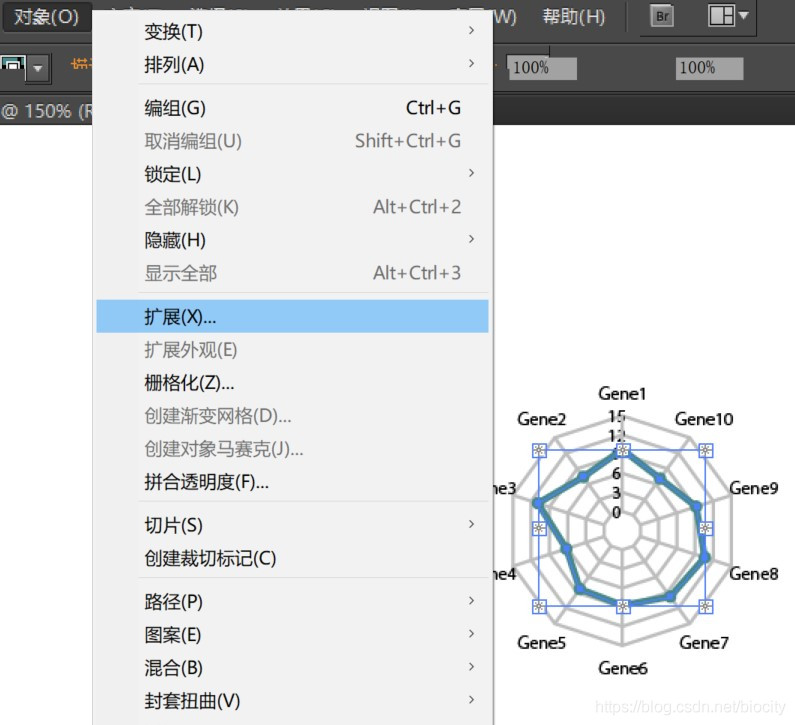
Task: Choose 编组(G) from the menu
Action: [x=293, y=108]
